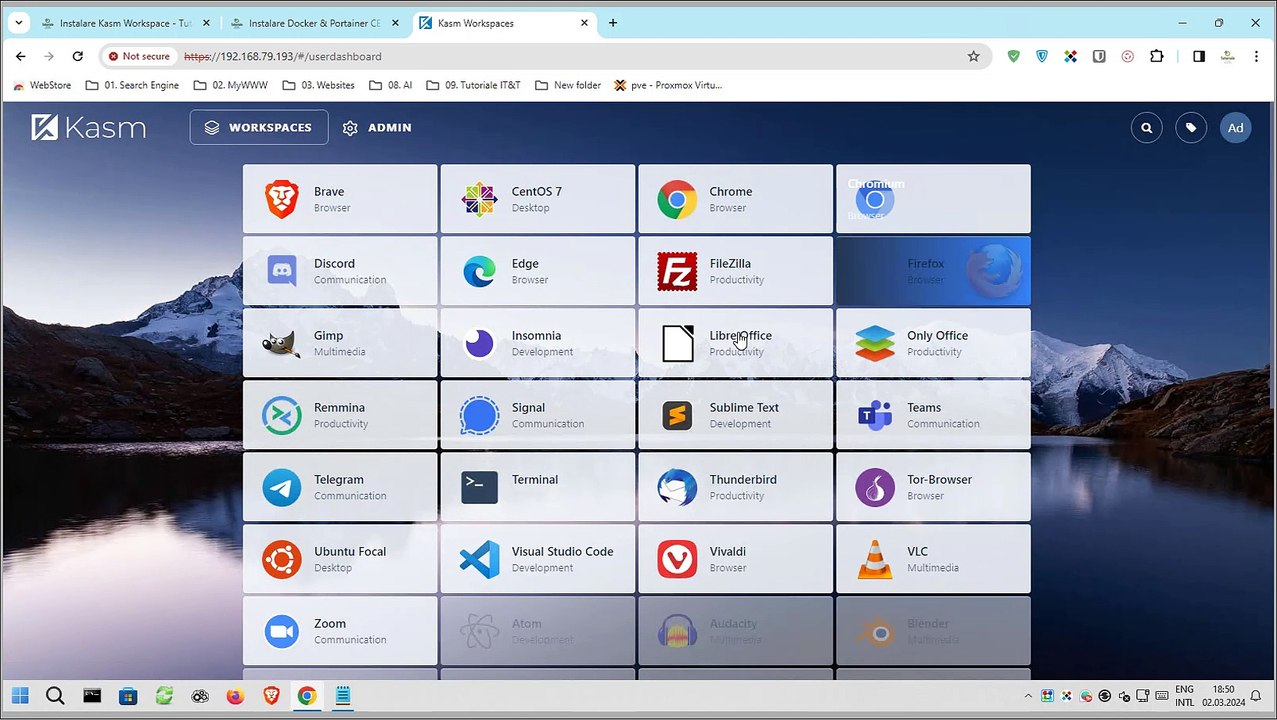Open Chrome three-dot menu
This screenshot has width=1277, height=720.
pyautogui.click(x=1256, y=57)
